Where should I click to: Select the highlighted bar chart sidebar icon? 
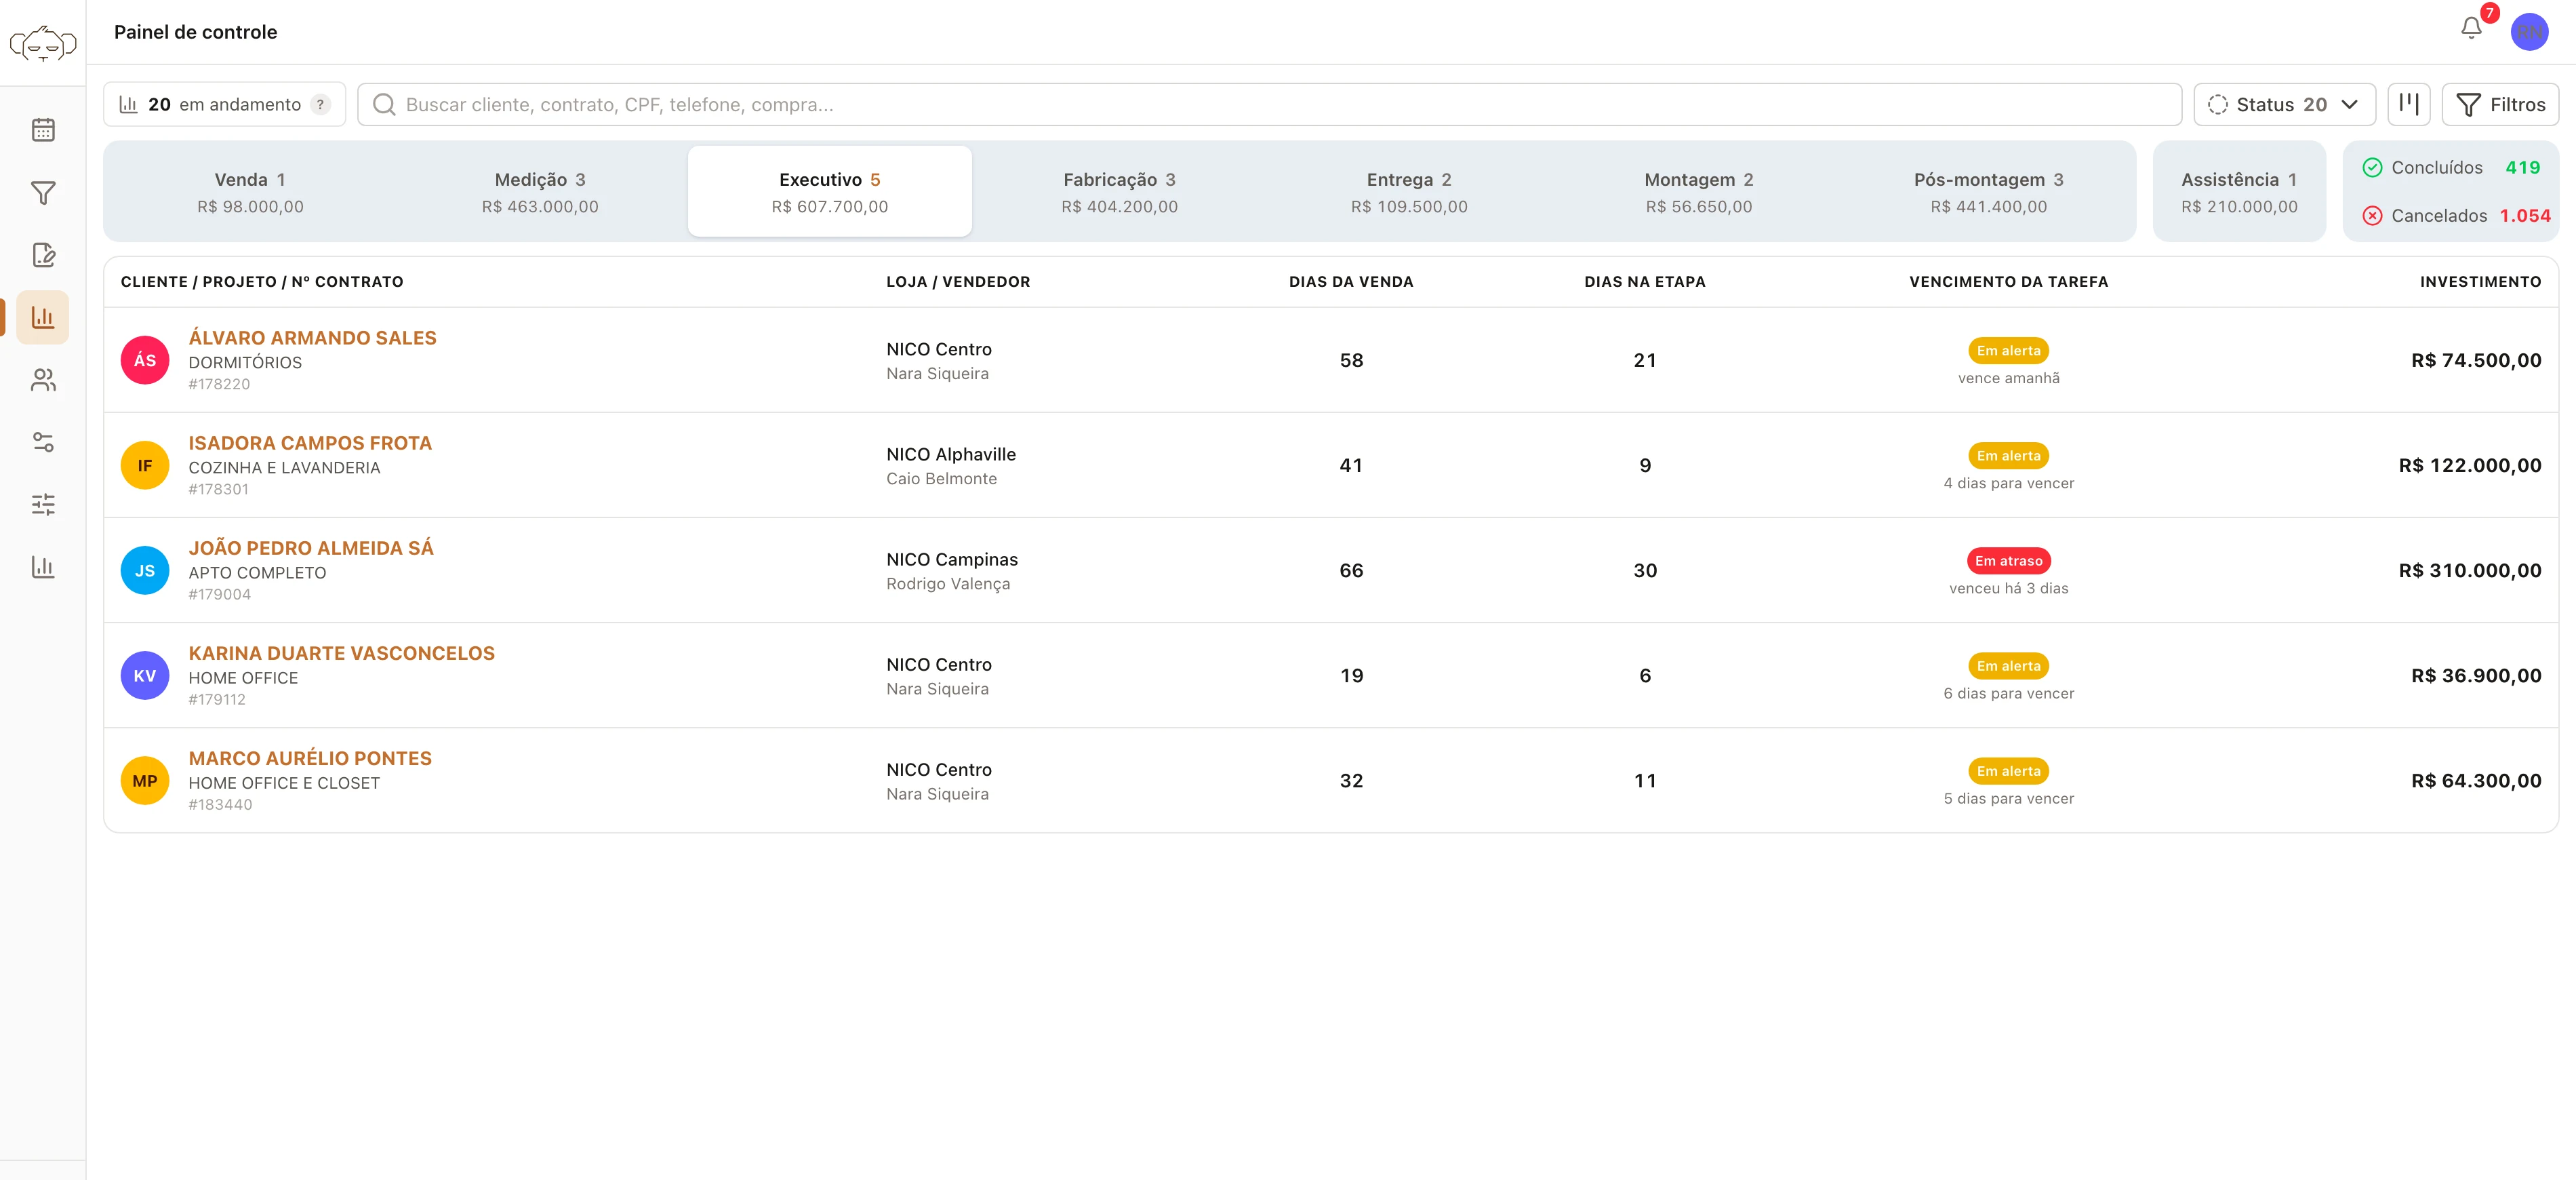[x=43, y=318]
